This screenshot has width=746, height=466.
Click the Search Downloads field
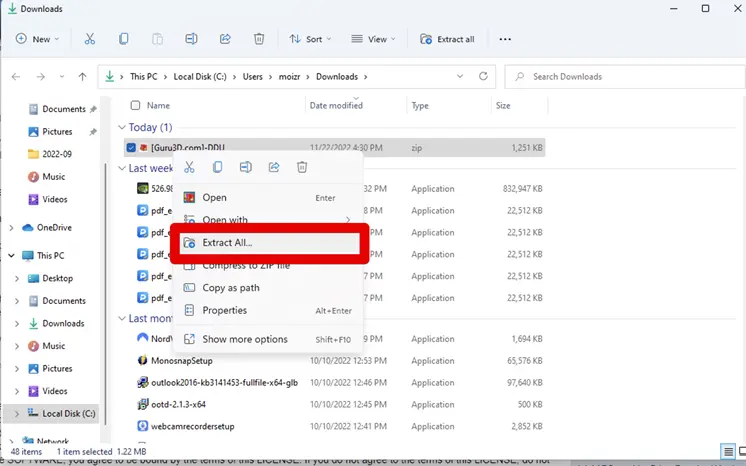(620, 76)
